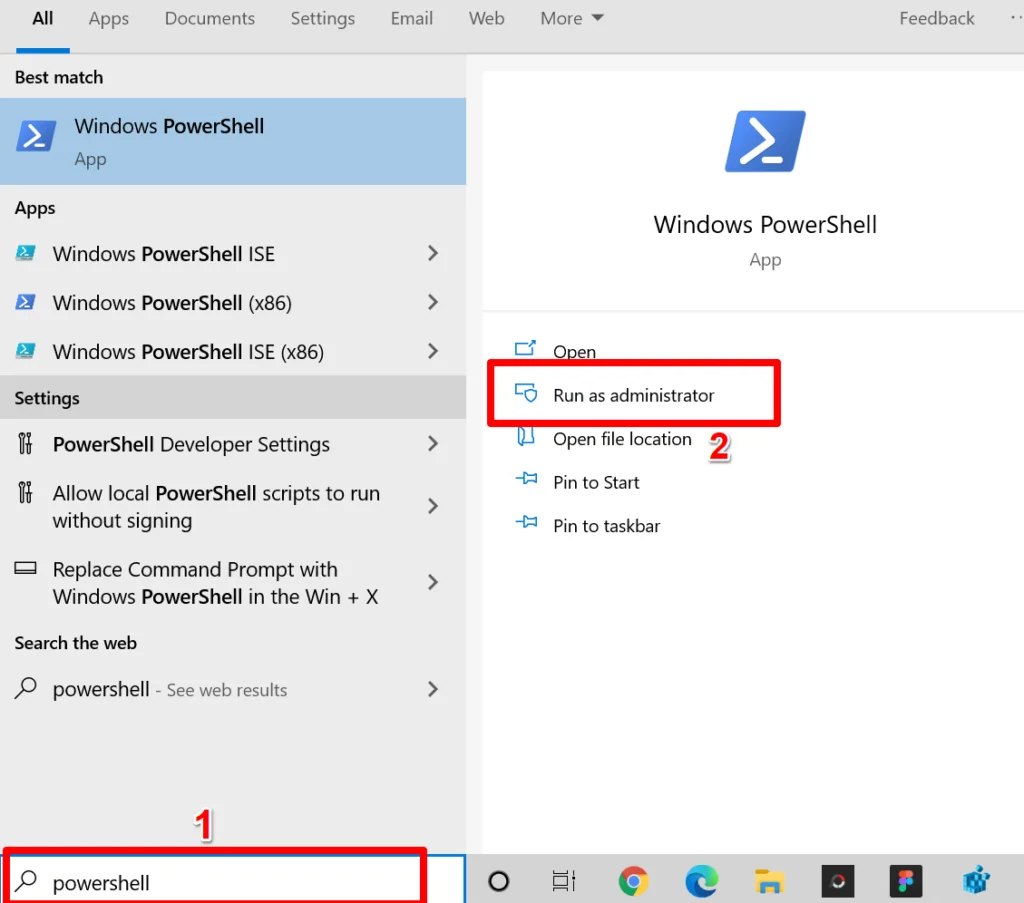Click the Windows PowerShell ISE (x86) icon
The image size is (1024, 903).
pyautogui.click(x=25, y=351)
